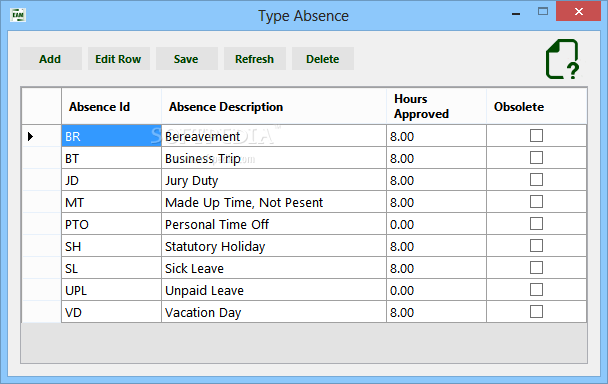Select hours 8.00 in Bereavement row
The image size is (608, 384).
[x=436, y=136]
